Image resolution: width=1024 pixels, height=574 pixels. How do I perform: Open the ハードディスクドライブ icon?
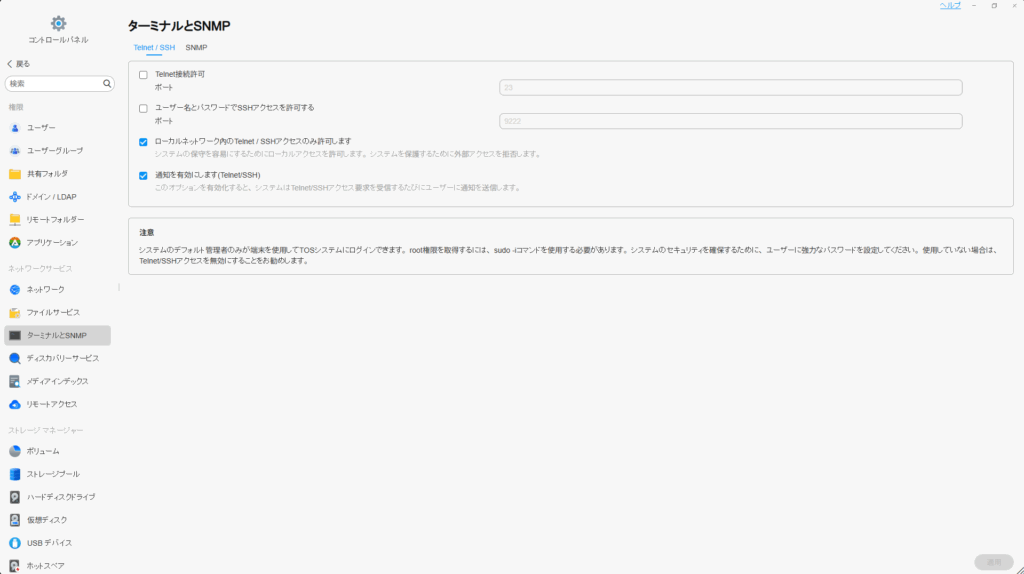(x=15, y=497)
